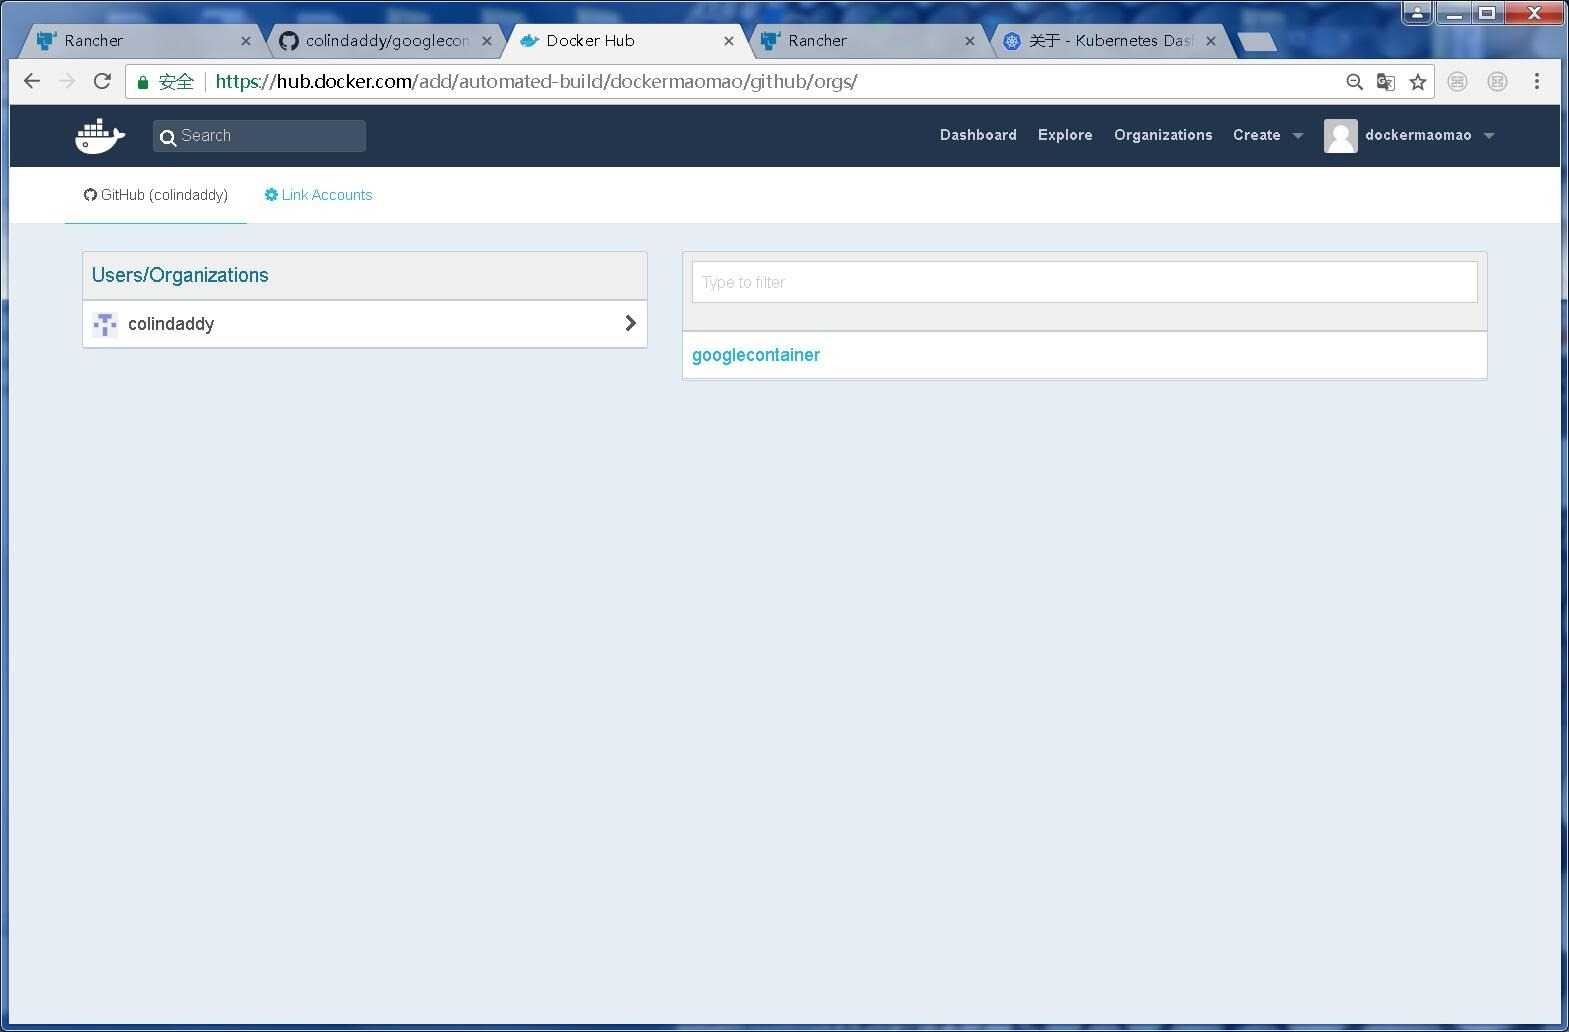Open the Create dropdown menu

click(1268, 135)
